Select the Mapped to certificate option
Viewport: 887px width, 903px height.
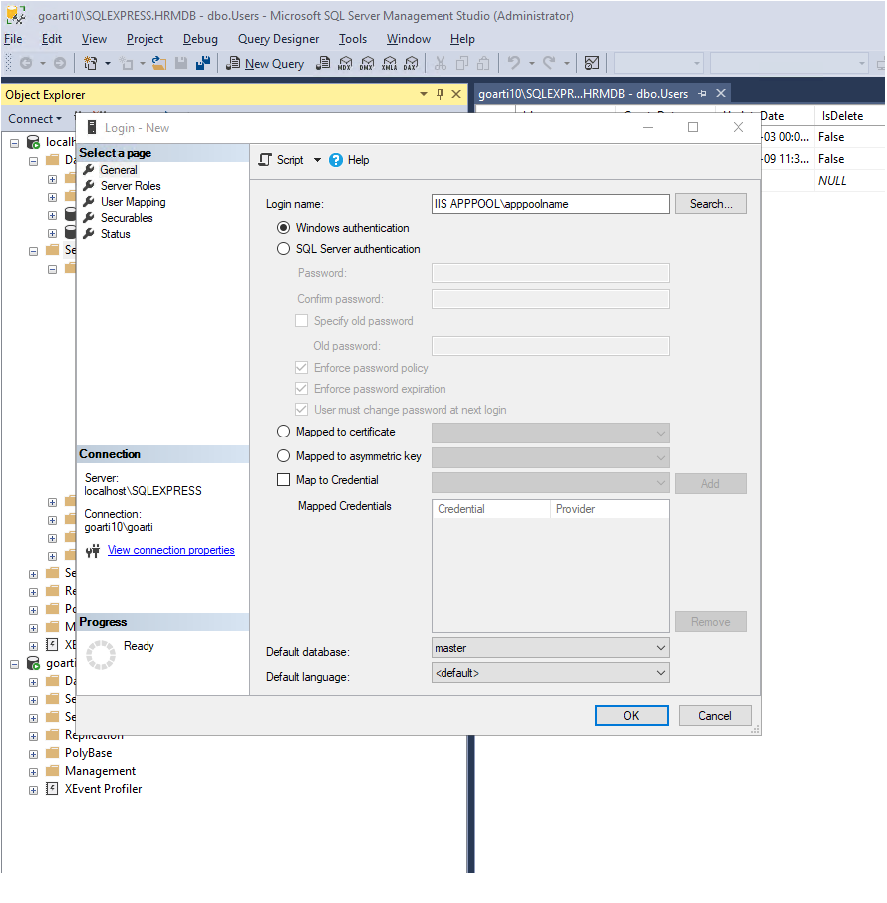coord(283,431)
